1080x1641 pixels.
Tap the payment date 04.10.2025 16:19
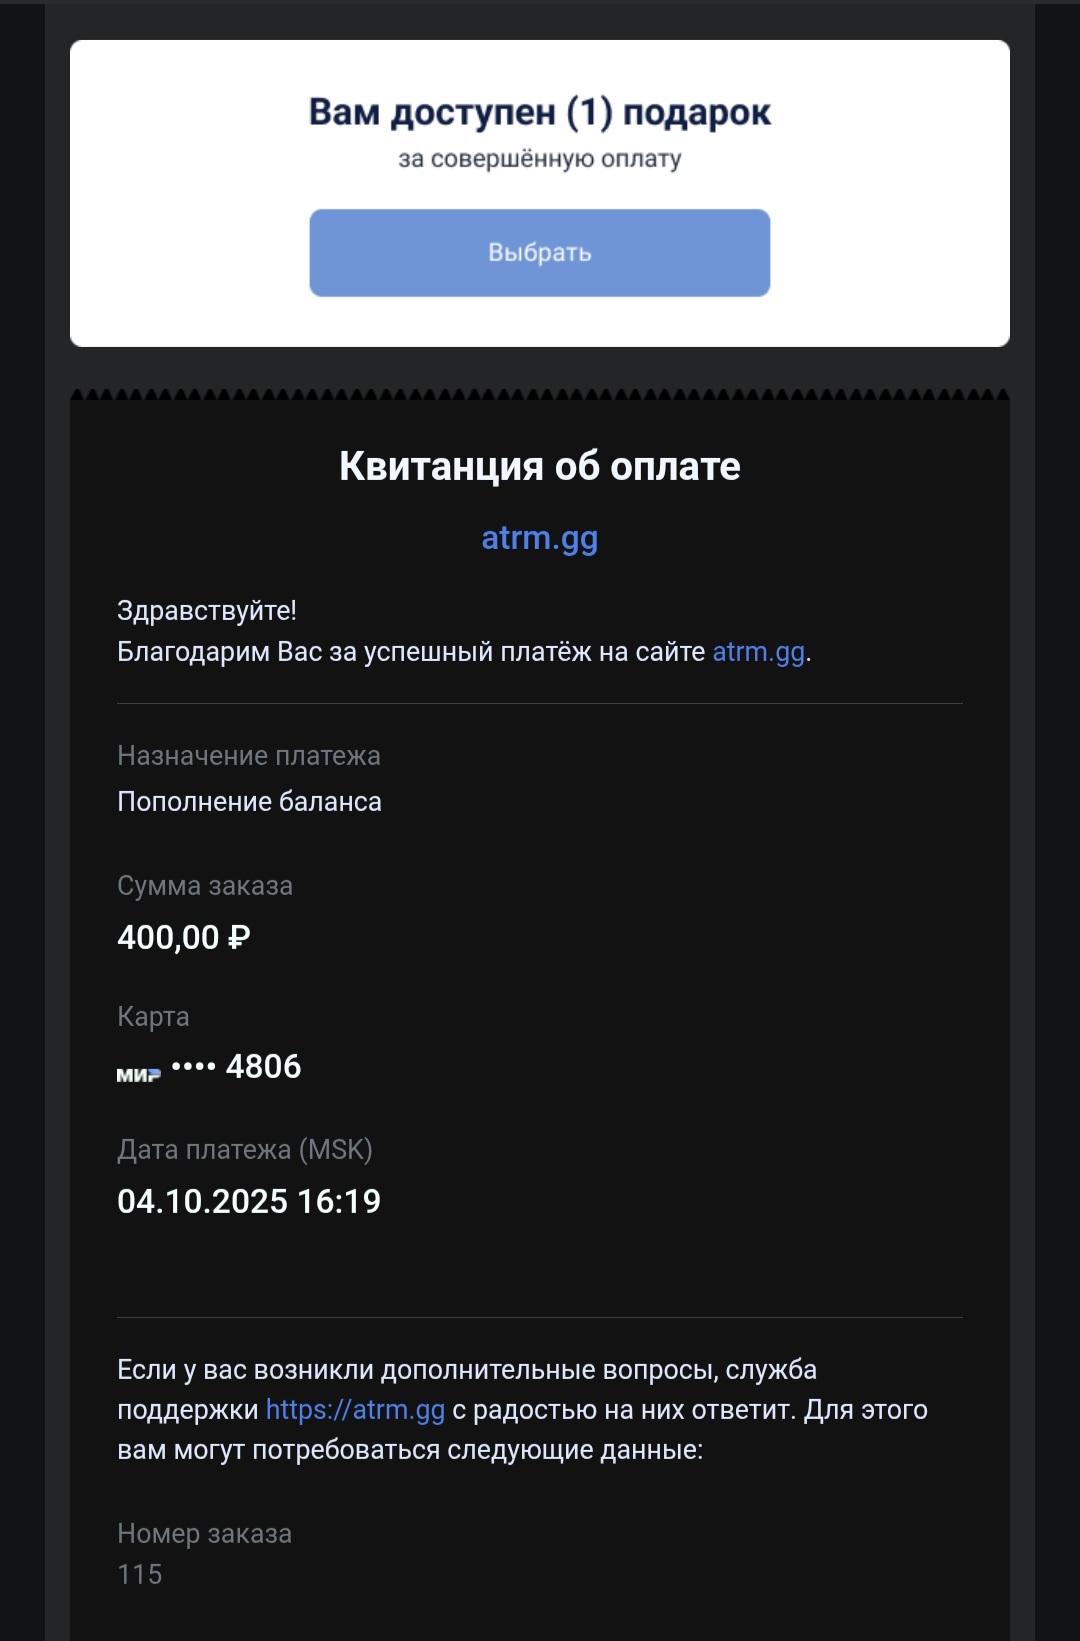pyautogui.click(x=249, y=1202)
